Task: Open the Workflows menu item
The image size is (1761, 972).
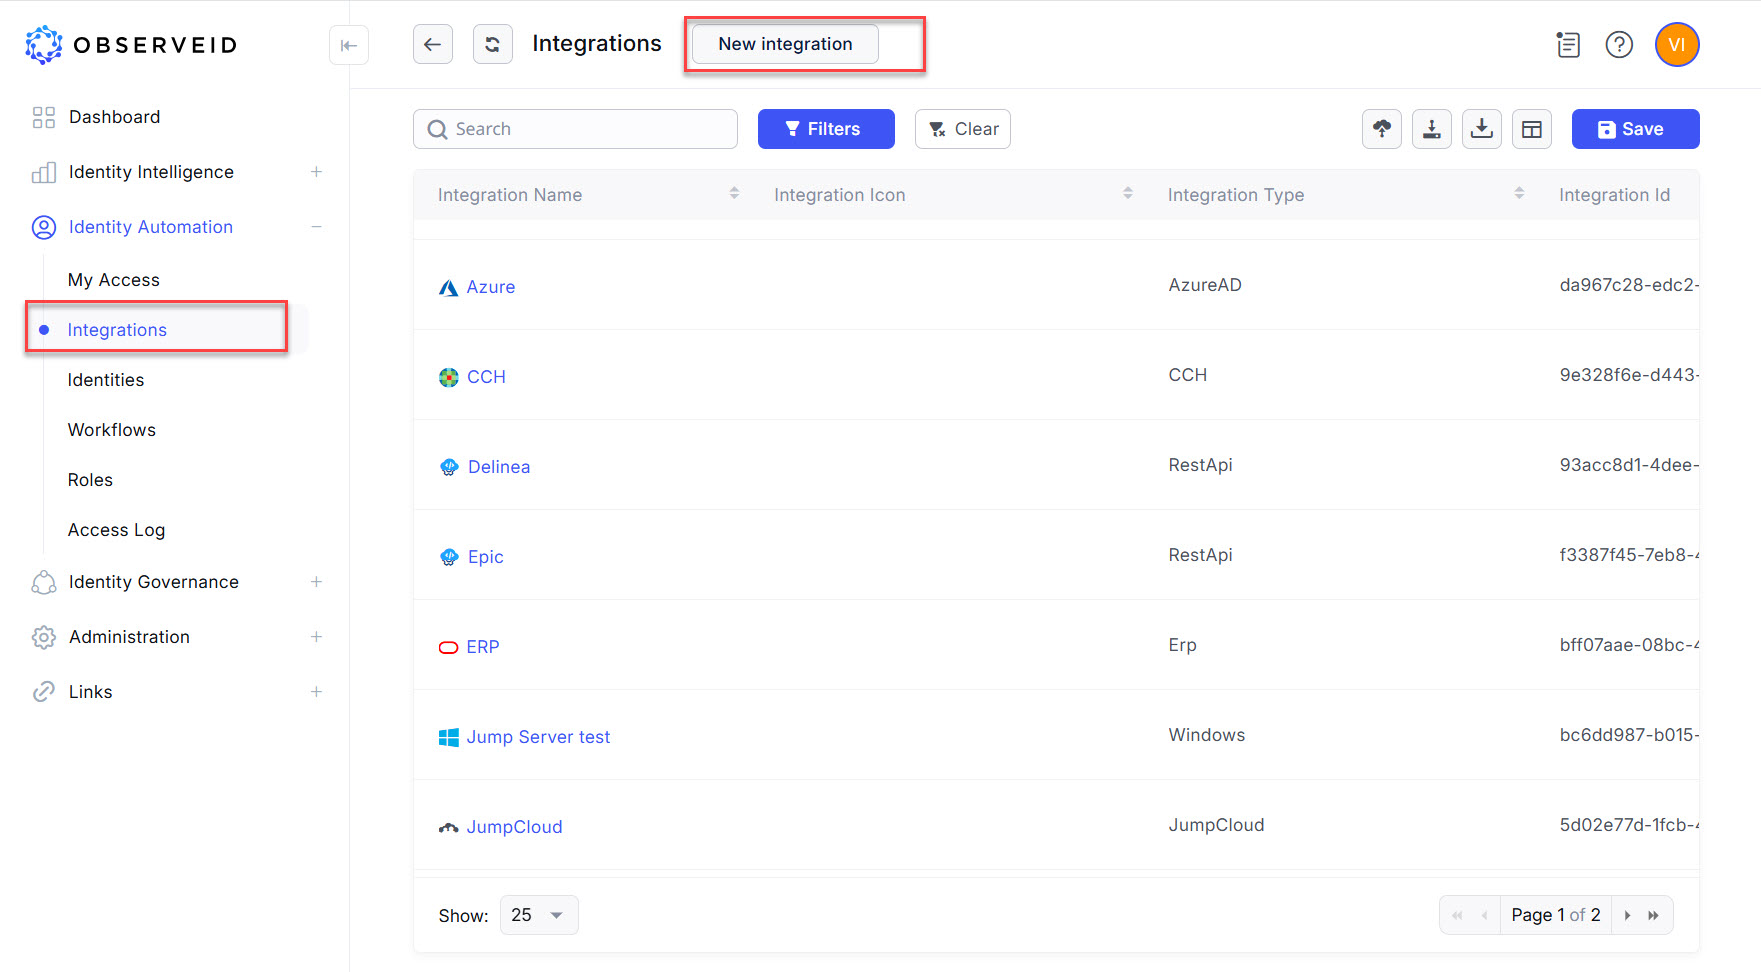Action: (111, 429)
